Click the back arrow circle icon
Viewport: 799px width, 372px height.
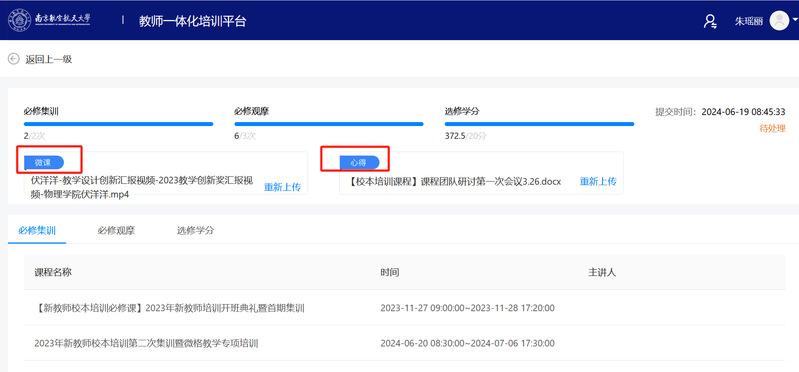(x=13, y=59)
